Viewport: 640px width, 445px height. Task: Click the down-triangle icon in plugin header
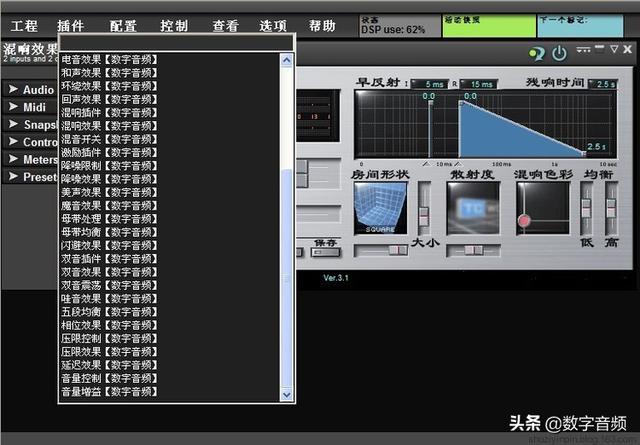pyautogui.click(x=614, y=49)
